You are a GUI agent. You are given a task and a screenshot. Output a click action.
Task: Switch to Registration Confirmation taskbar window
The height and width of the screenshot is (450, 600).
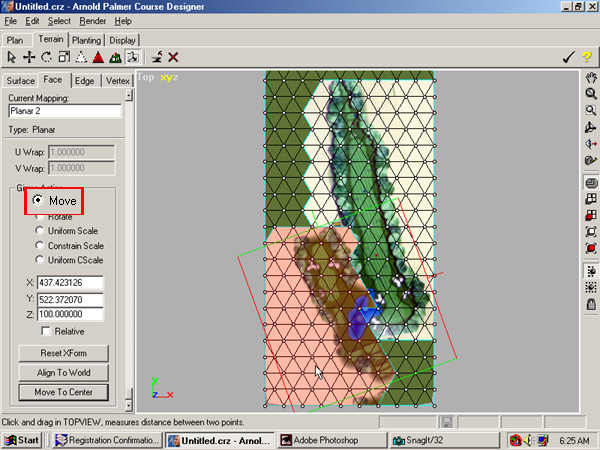[107, 440]
